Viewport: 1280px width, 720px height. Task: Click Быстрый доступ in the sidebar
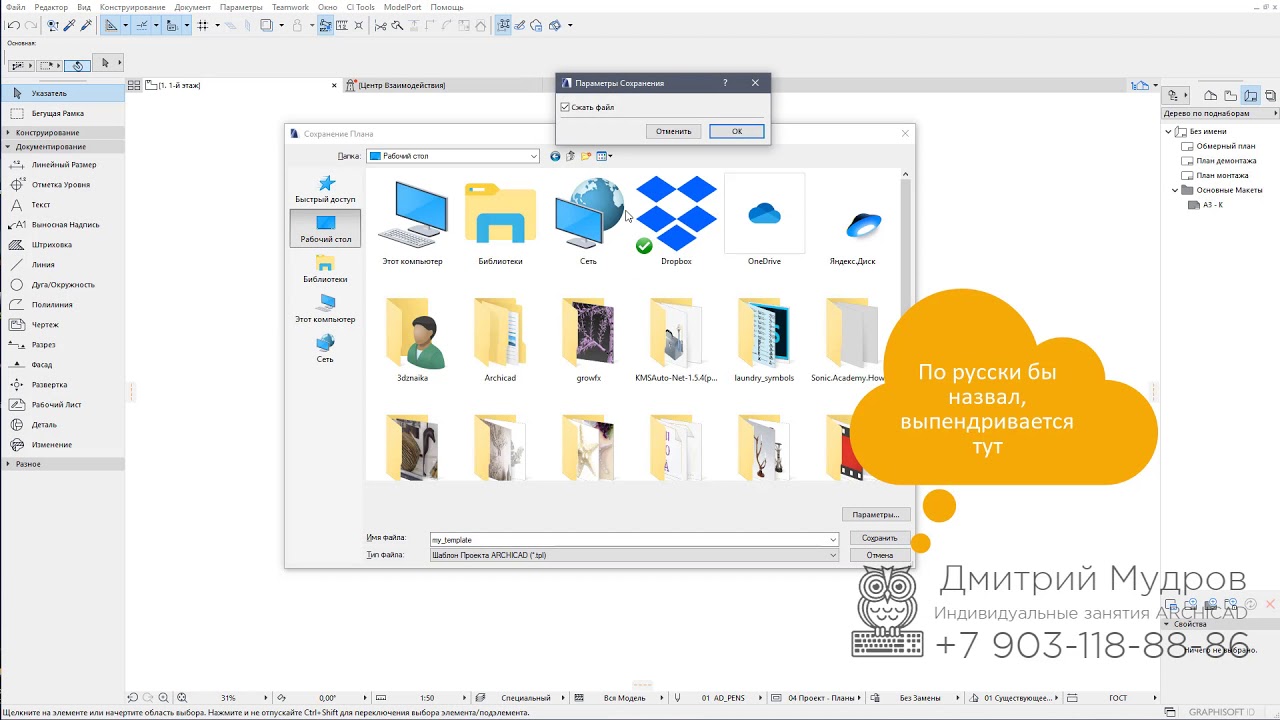[325, 189]
